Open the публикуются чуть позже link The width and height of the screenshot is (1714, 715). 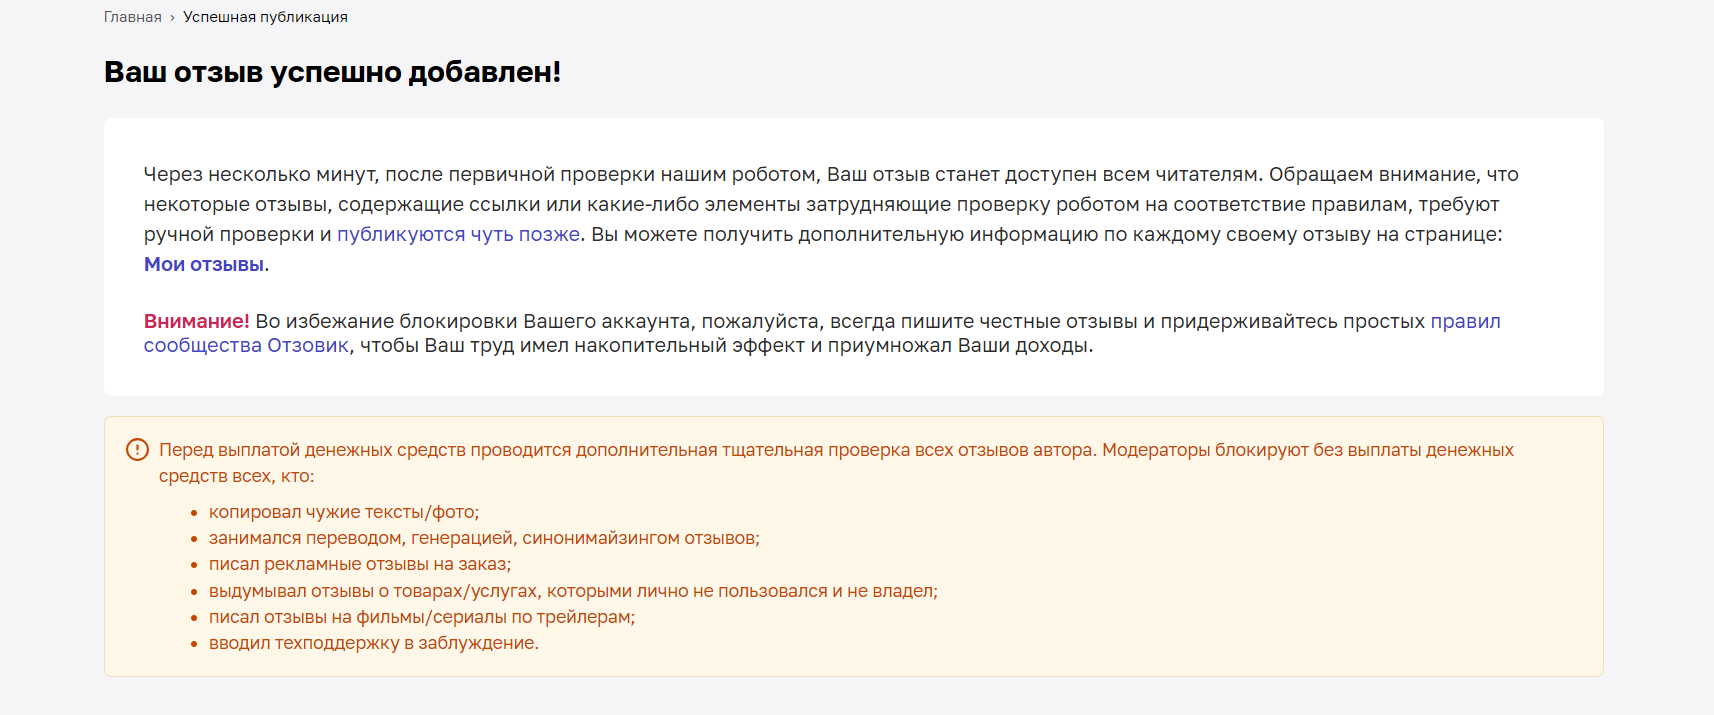tap(458, 234)
